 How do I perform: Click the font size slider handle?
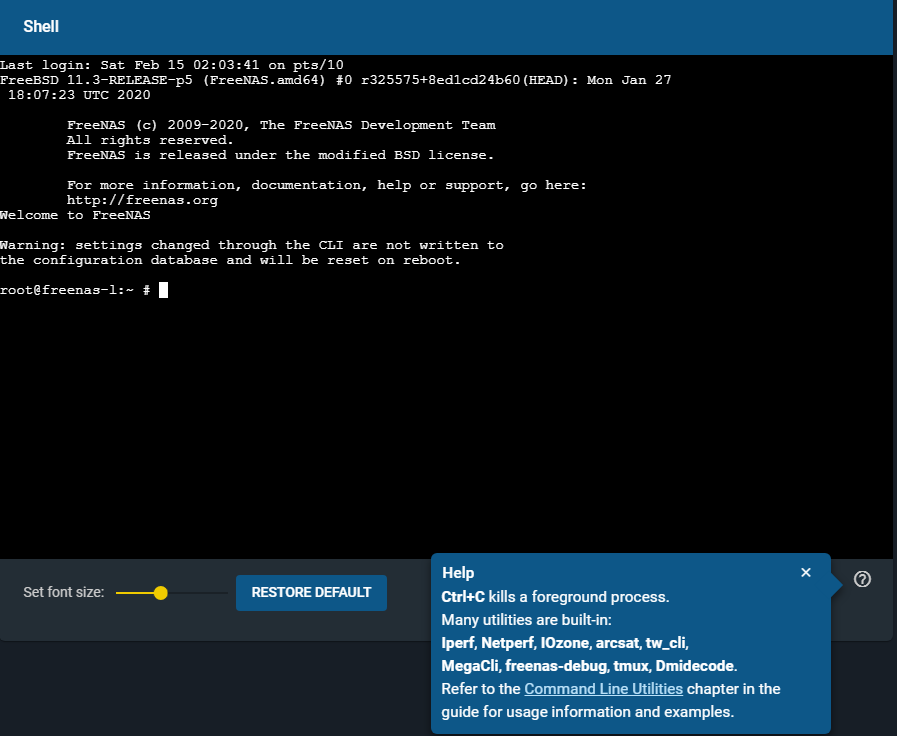pos(161,593)
